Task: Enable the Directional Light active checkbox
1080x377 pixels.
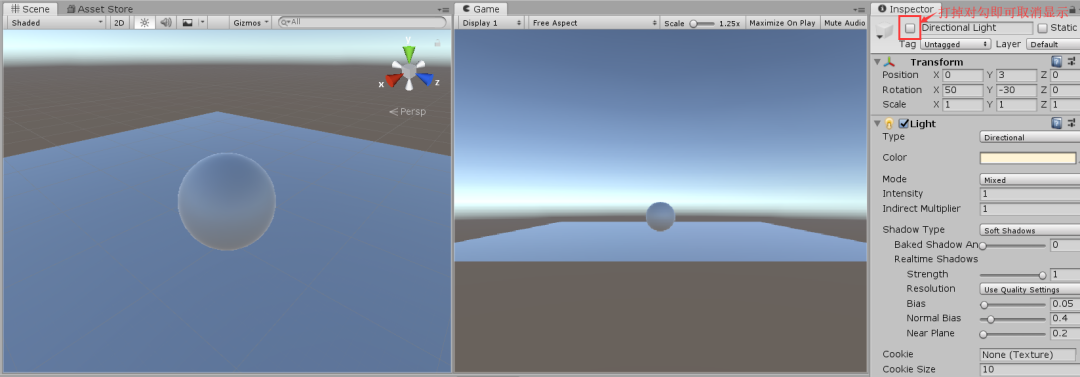Action: coord(910,28)
